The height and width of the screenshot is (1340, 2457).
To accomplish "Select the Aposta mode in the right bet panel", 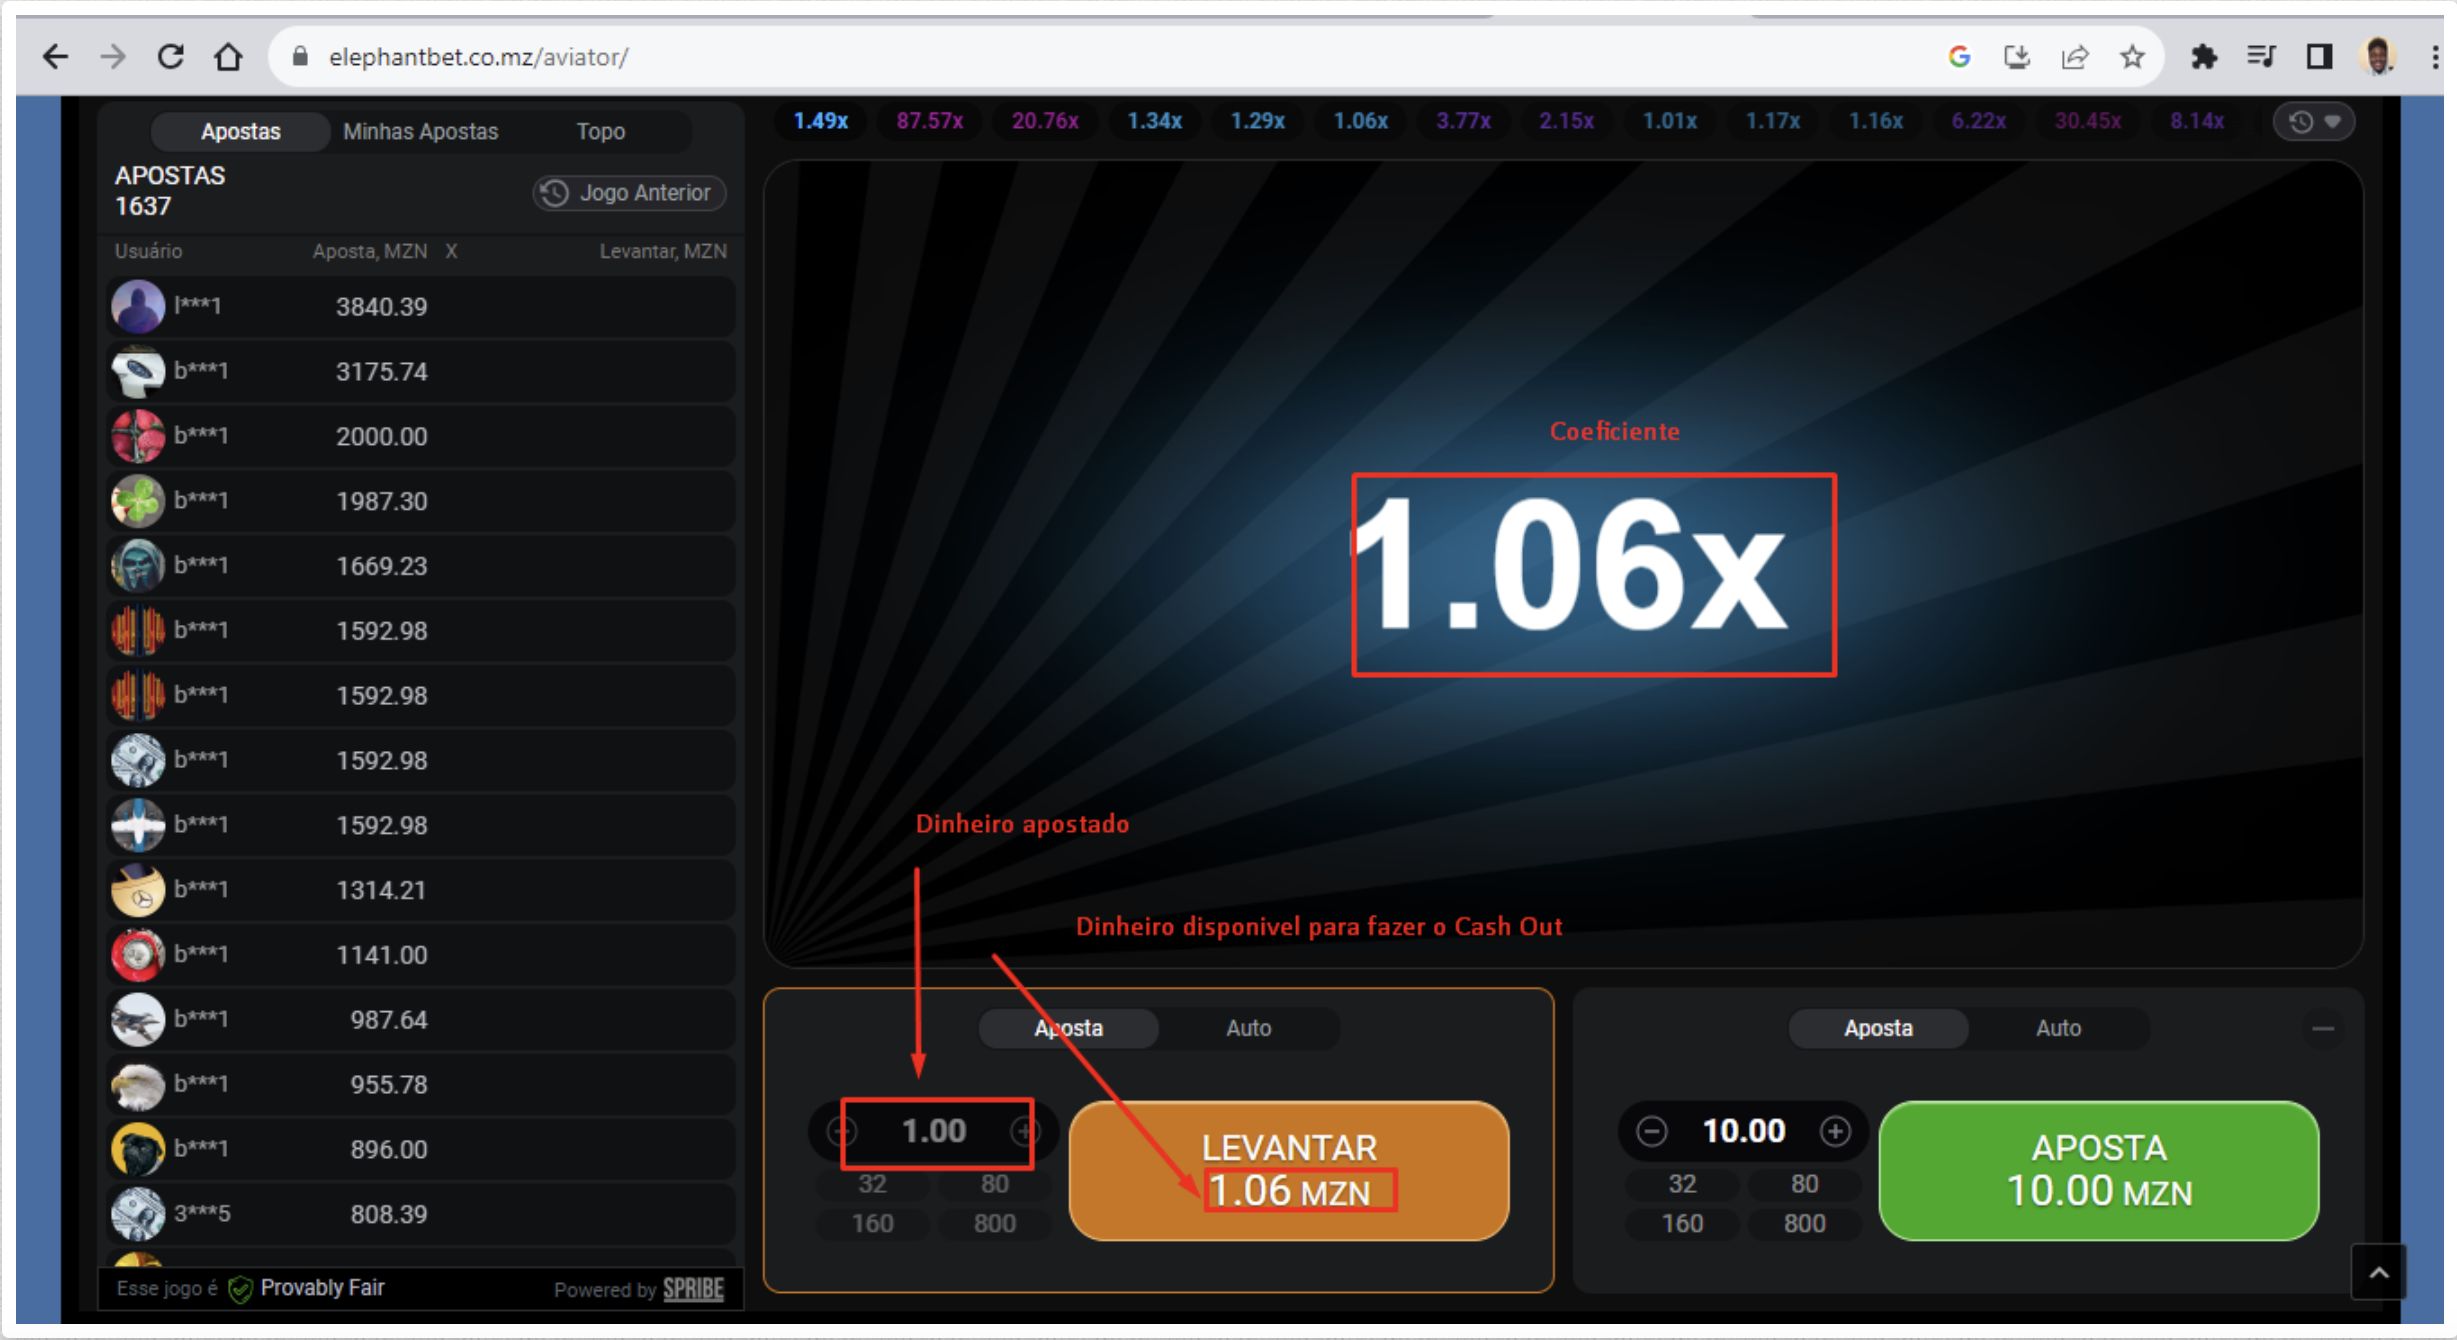I will tap(1878, 1028).
